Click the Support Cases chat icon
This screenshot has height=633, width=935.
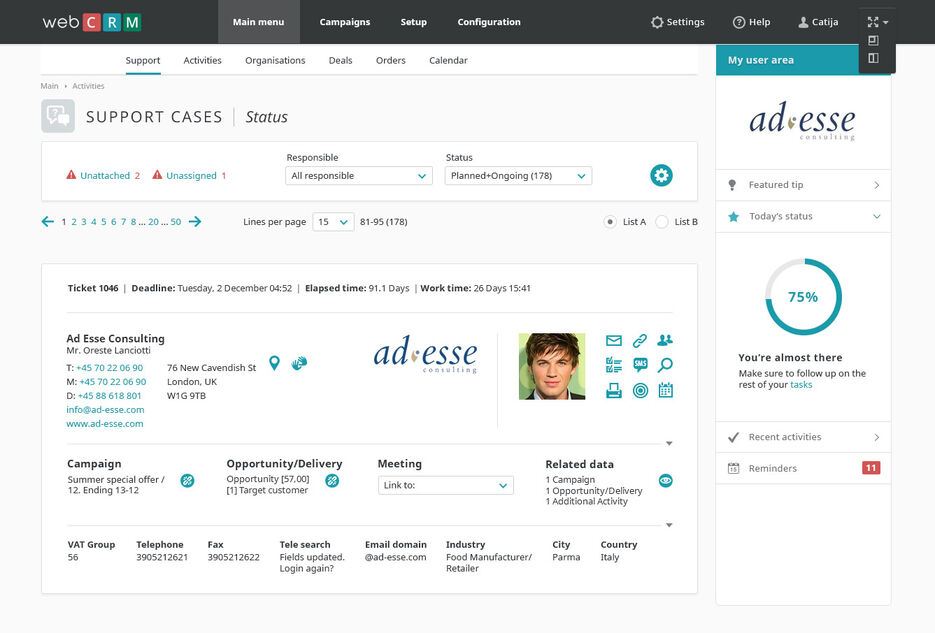58,116
